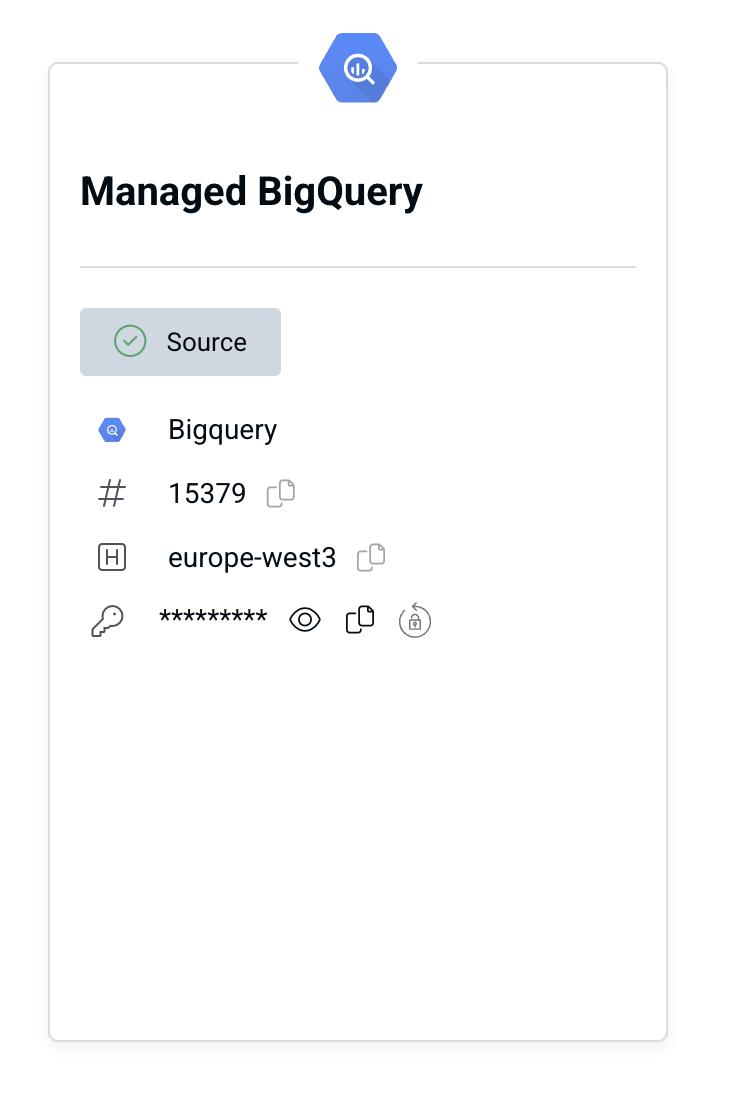Click the hash symbol icon
This screenshot has height=1096, width=736.
112,493
